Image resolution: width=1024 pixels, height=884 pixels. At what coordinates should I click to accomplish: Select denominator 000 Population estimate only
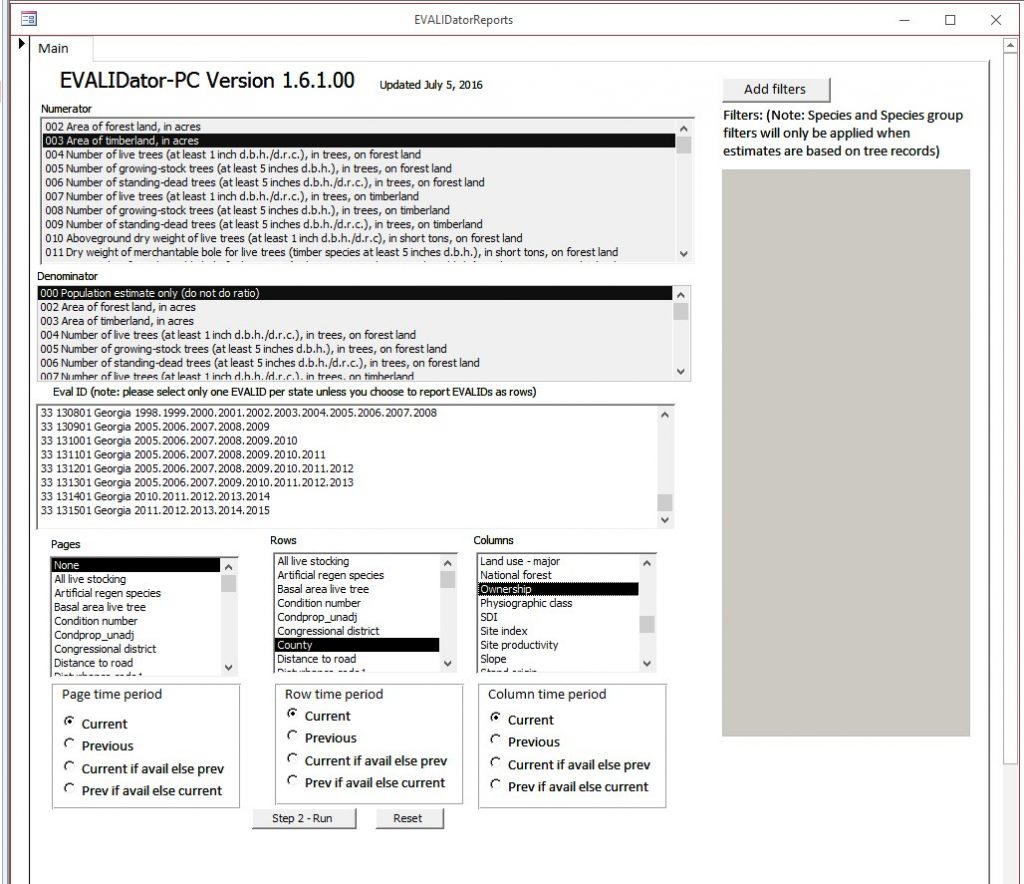(x=355, y=293)
